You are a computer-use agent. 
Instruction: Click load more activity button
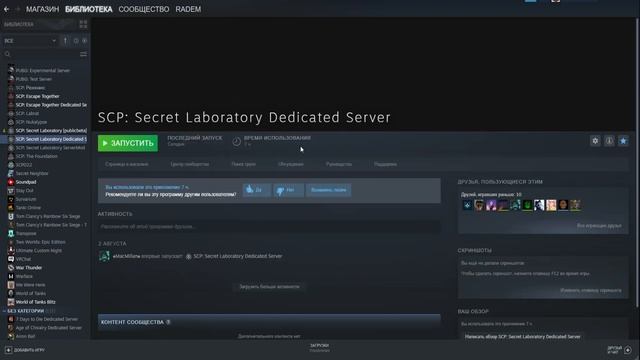[269, 287]
